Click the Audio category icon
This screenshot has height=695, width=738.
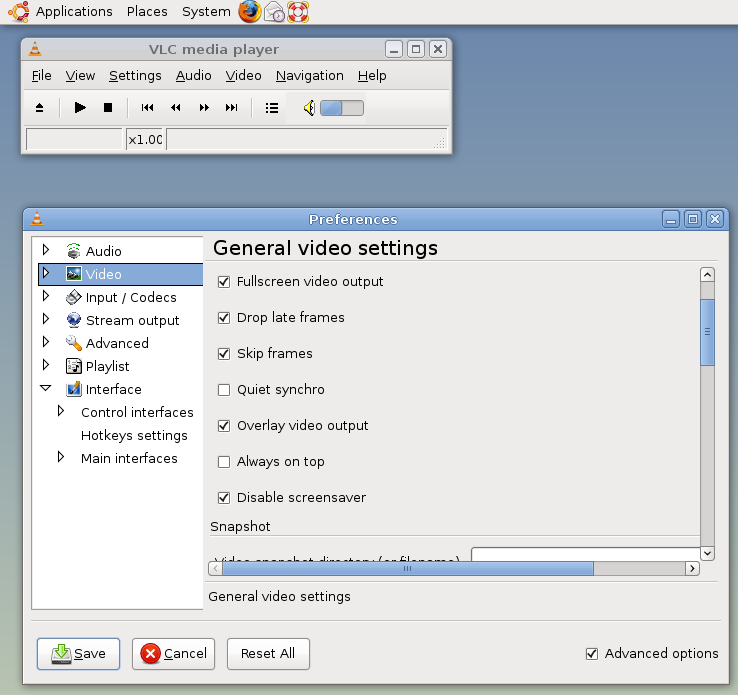tap(73, 251)
